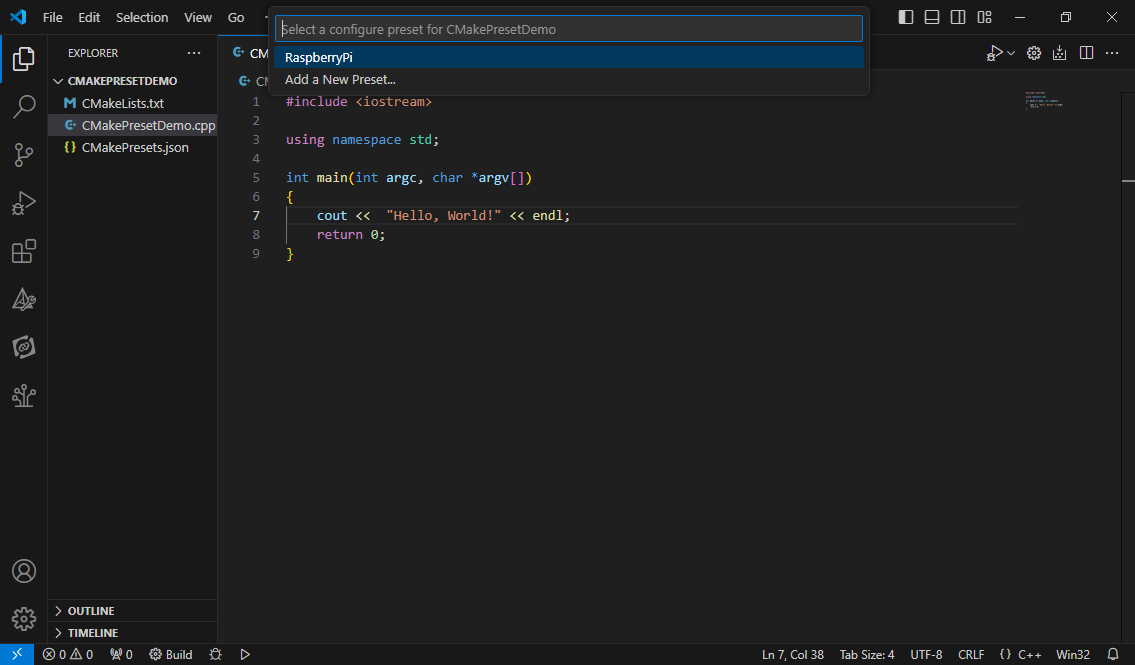Click the run play icon in status bar
The image size is (1135, 665).
click(245, 654)
